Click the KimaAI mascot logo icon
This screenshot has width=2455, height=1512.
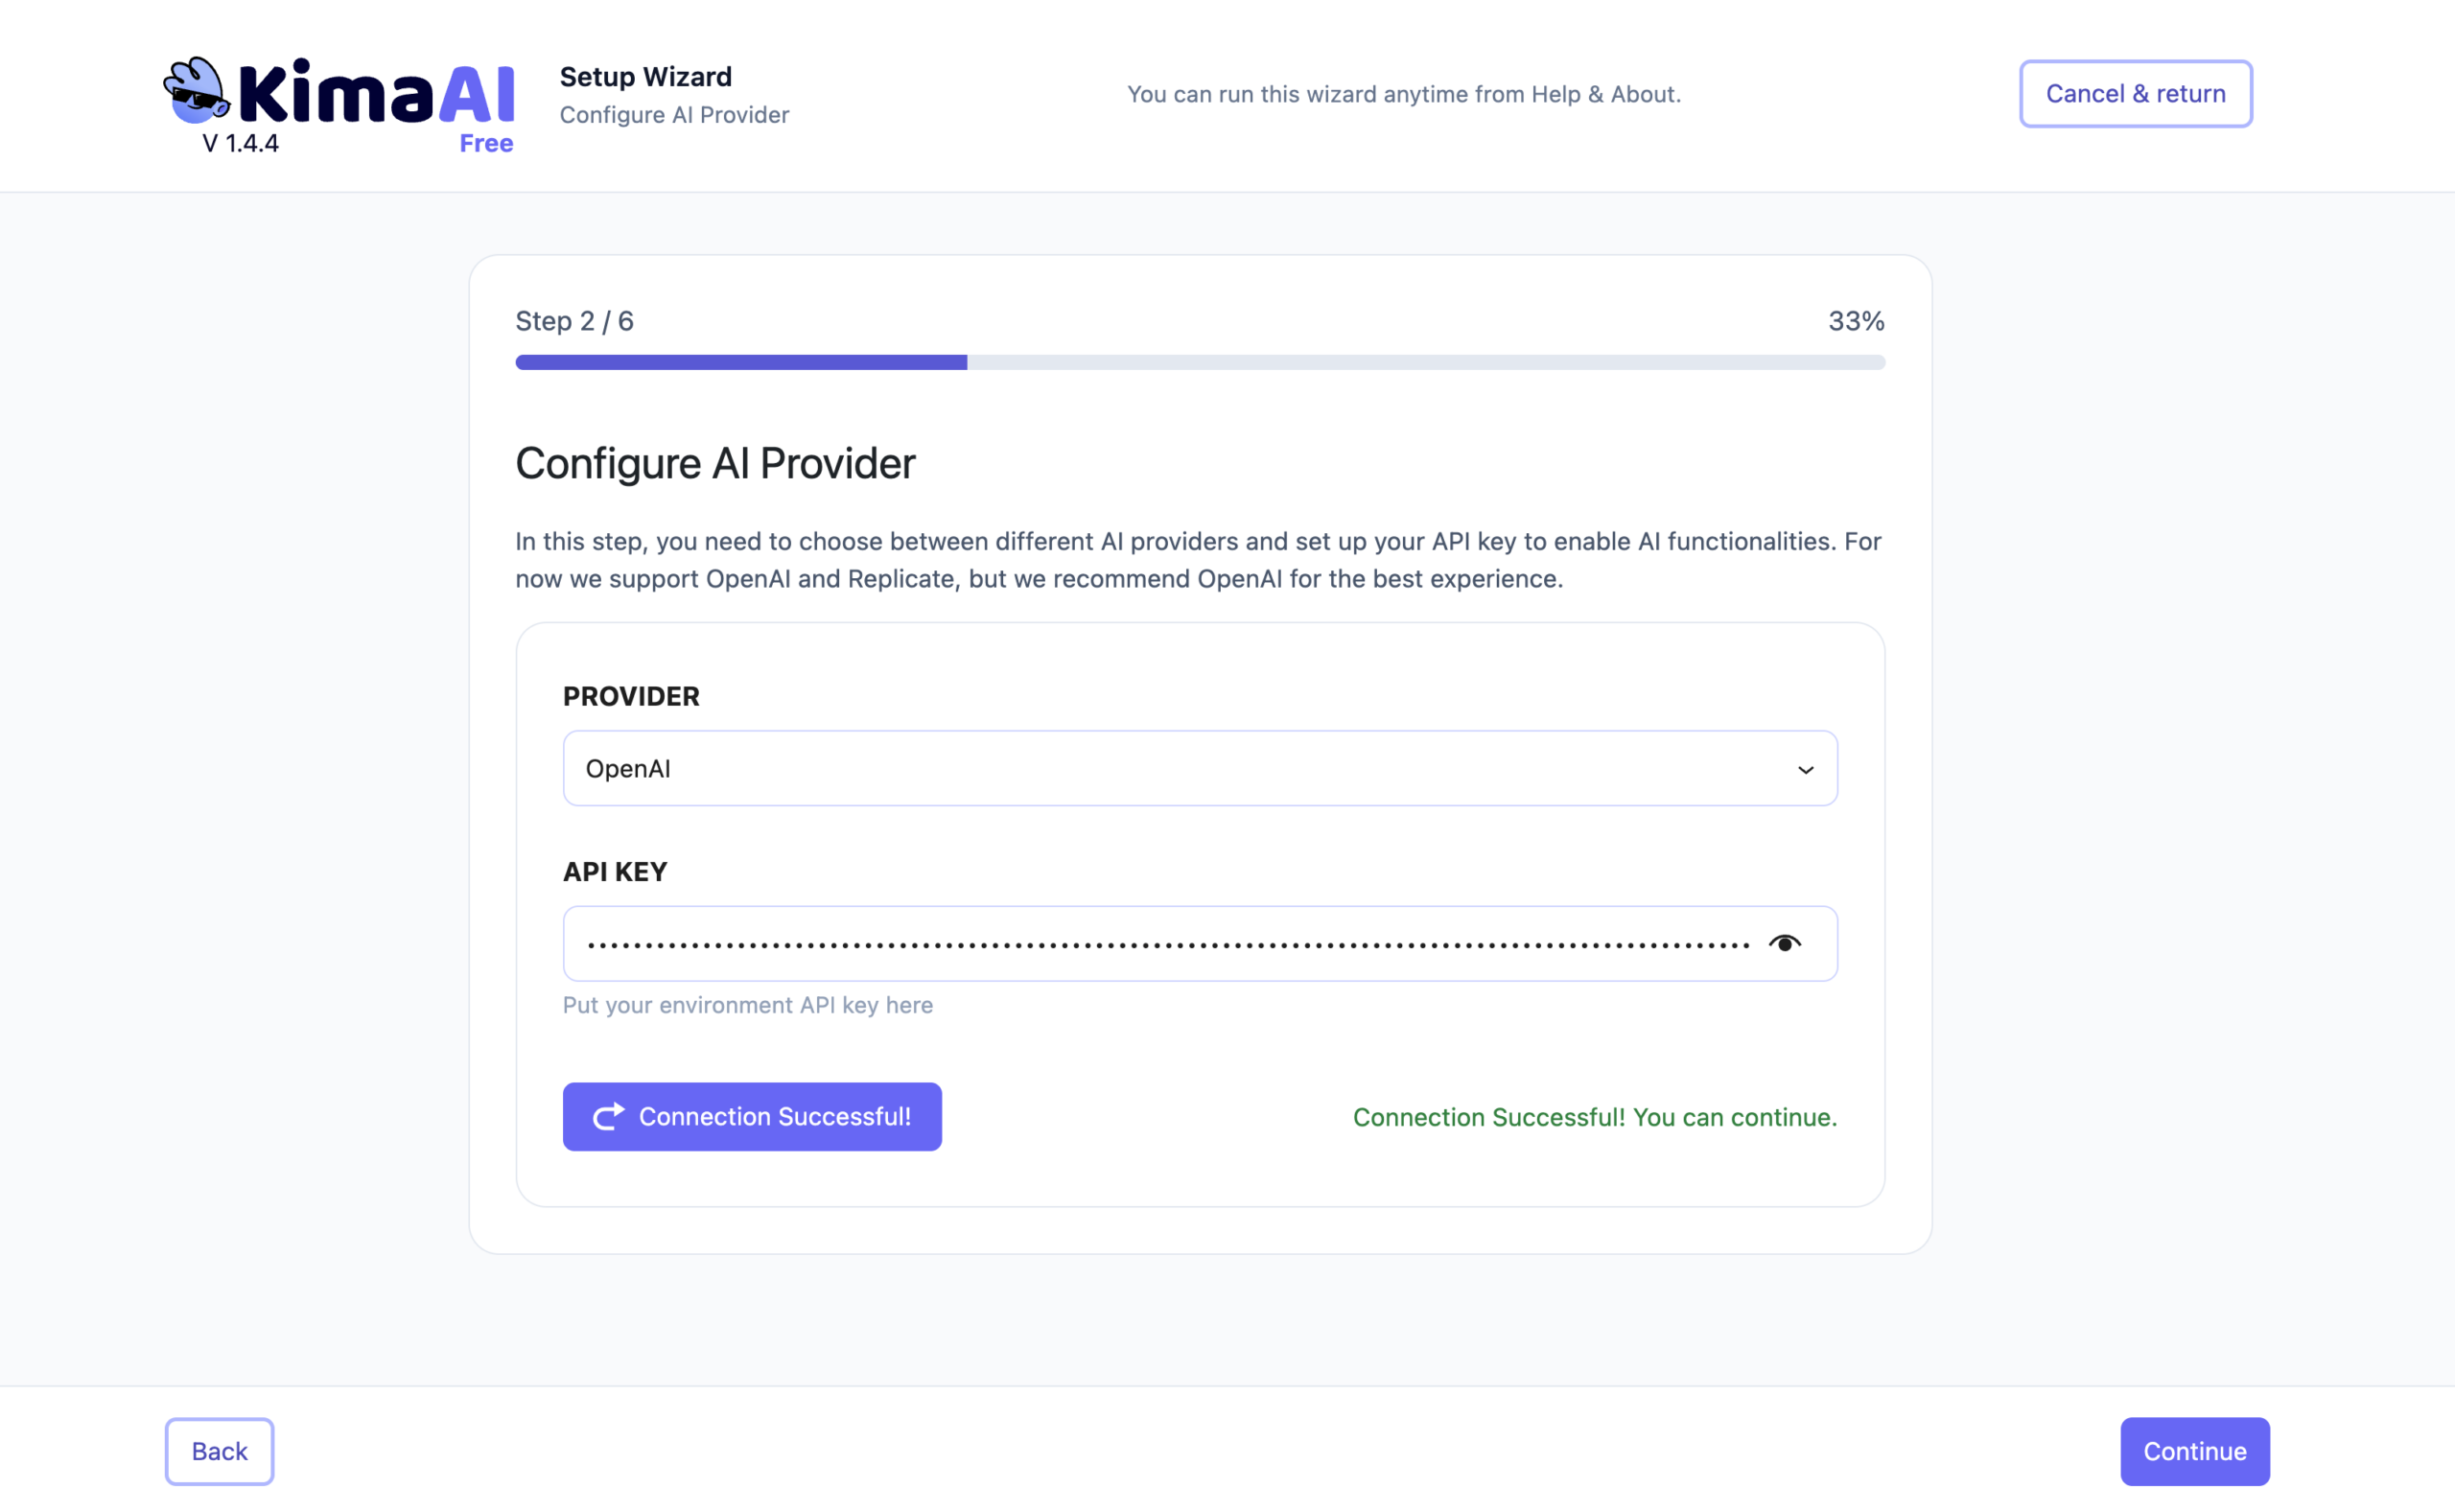point(197,92)
